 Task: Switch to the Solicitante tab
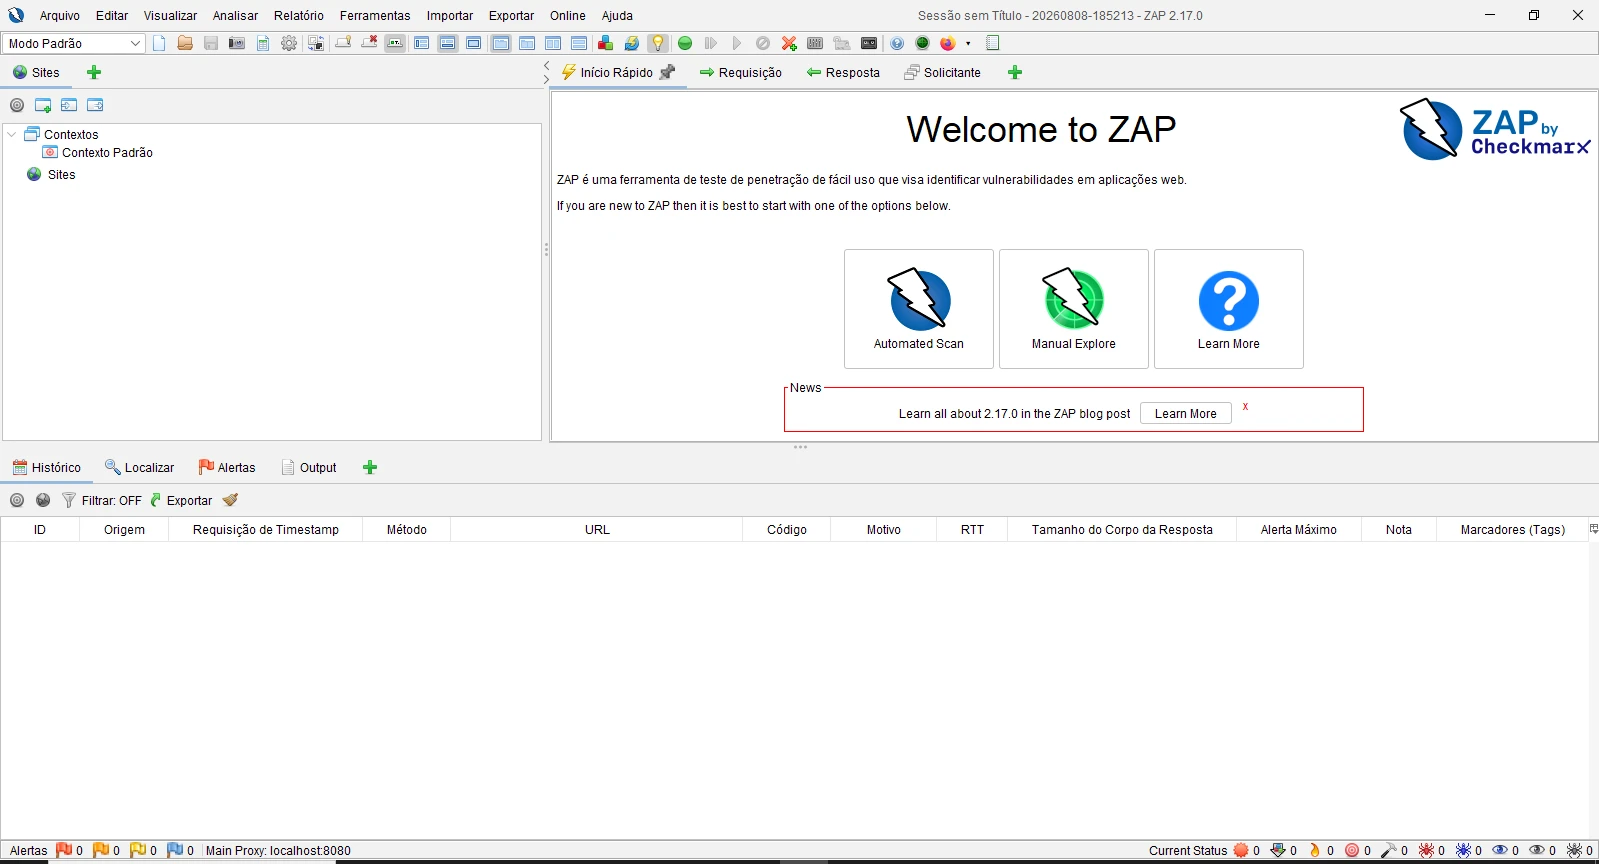pyautogui.click(x=942, y=72)
